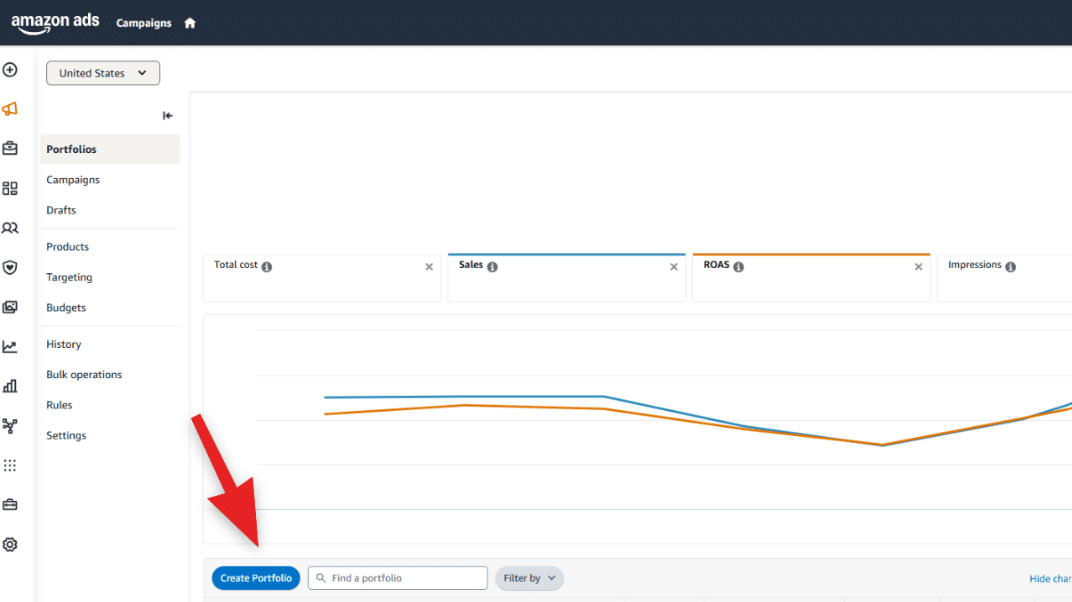This screenshot has height=602, width=1072.
Task: Select the Total cost metric card
Action: point(322,278)
